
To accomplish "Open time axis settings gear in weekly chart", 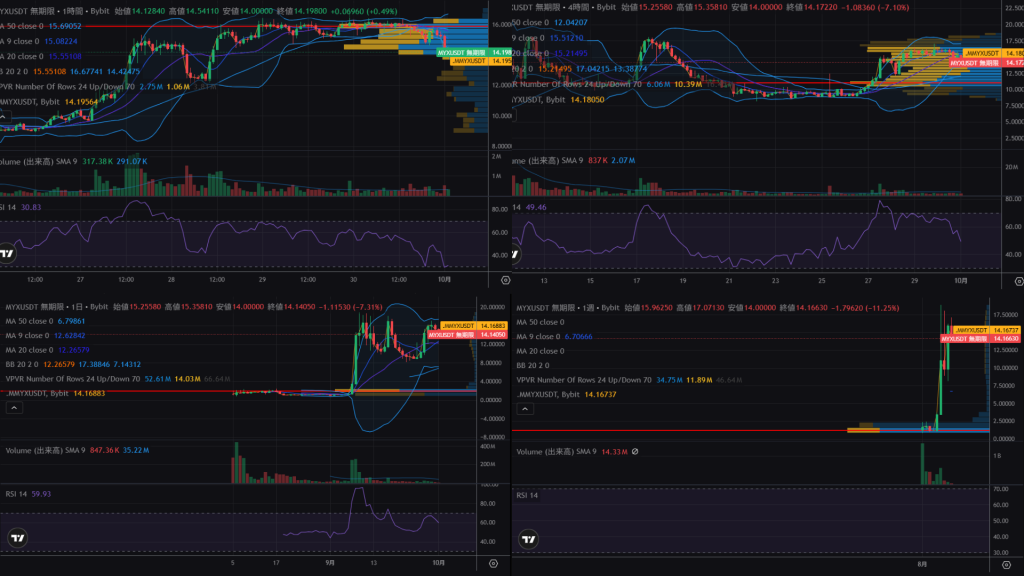I will [1004, 564].
